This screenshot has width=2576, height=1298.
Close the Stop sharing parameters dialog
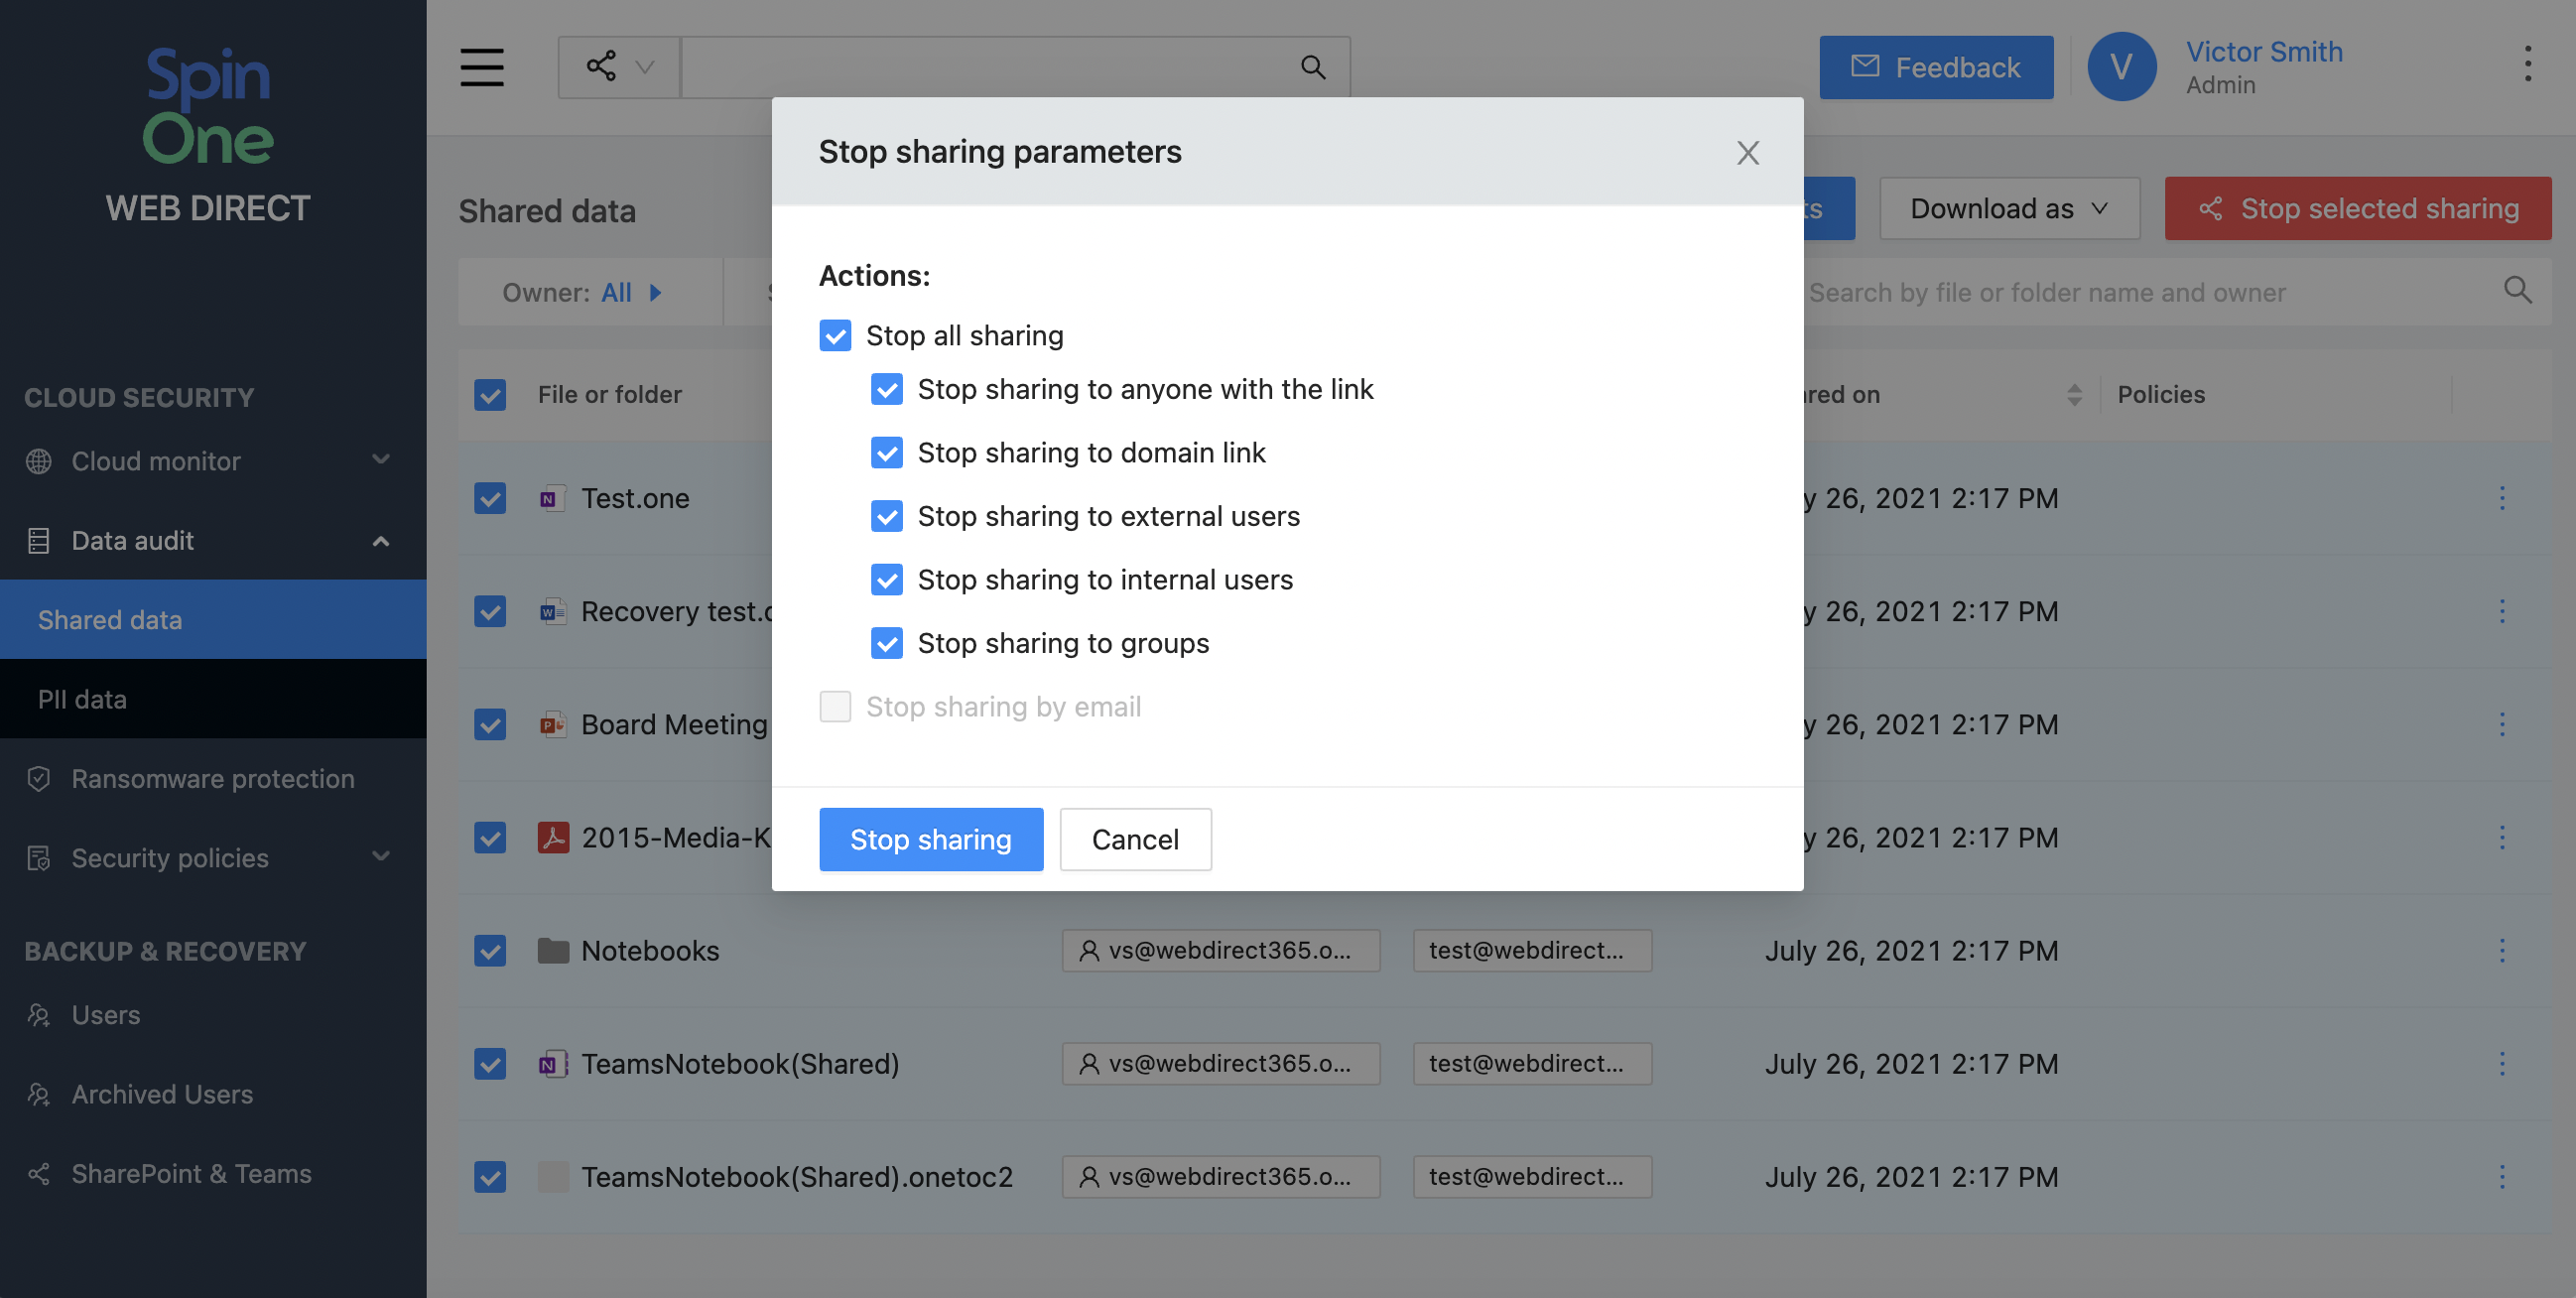(1747, 153)
